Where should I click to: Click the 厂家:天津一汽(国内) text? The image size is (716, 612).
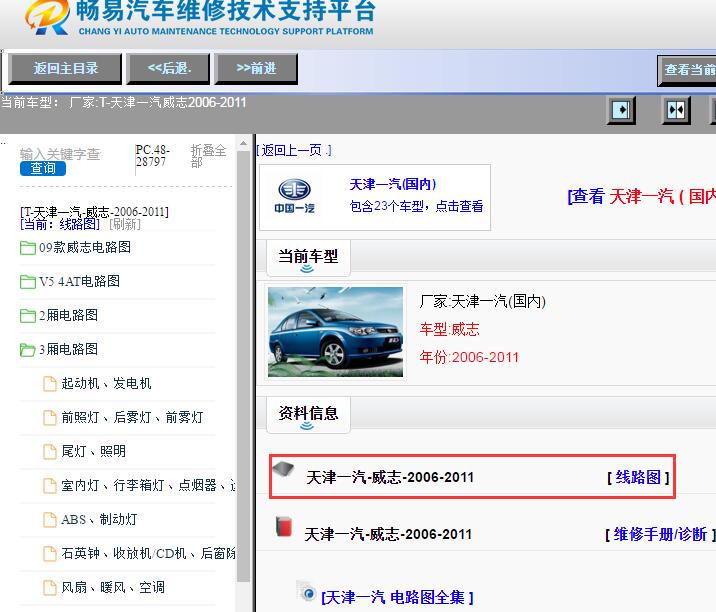click(483, 301)
